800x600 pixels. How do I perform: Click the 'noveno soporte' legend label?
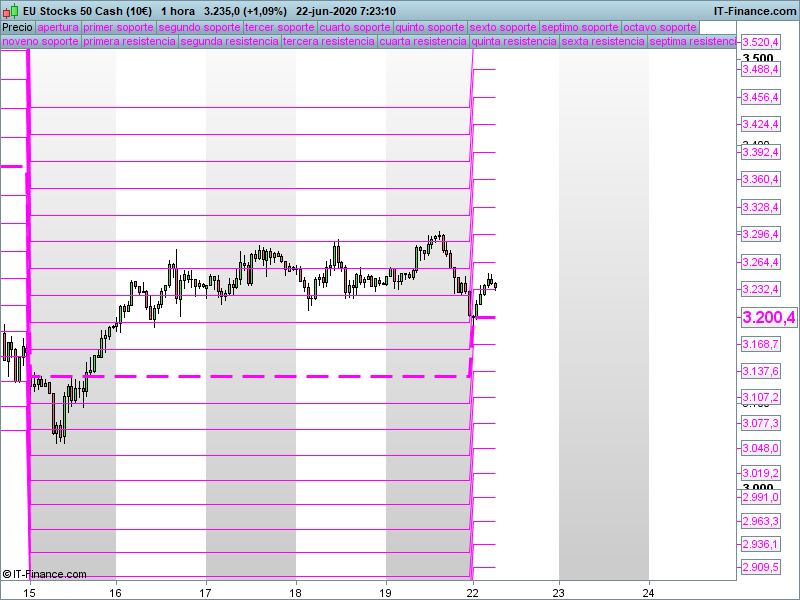coord(40,42)
